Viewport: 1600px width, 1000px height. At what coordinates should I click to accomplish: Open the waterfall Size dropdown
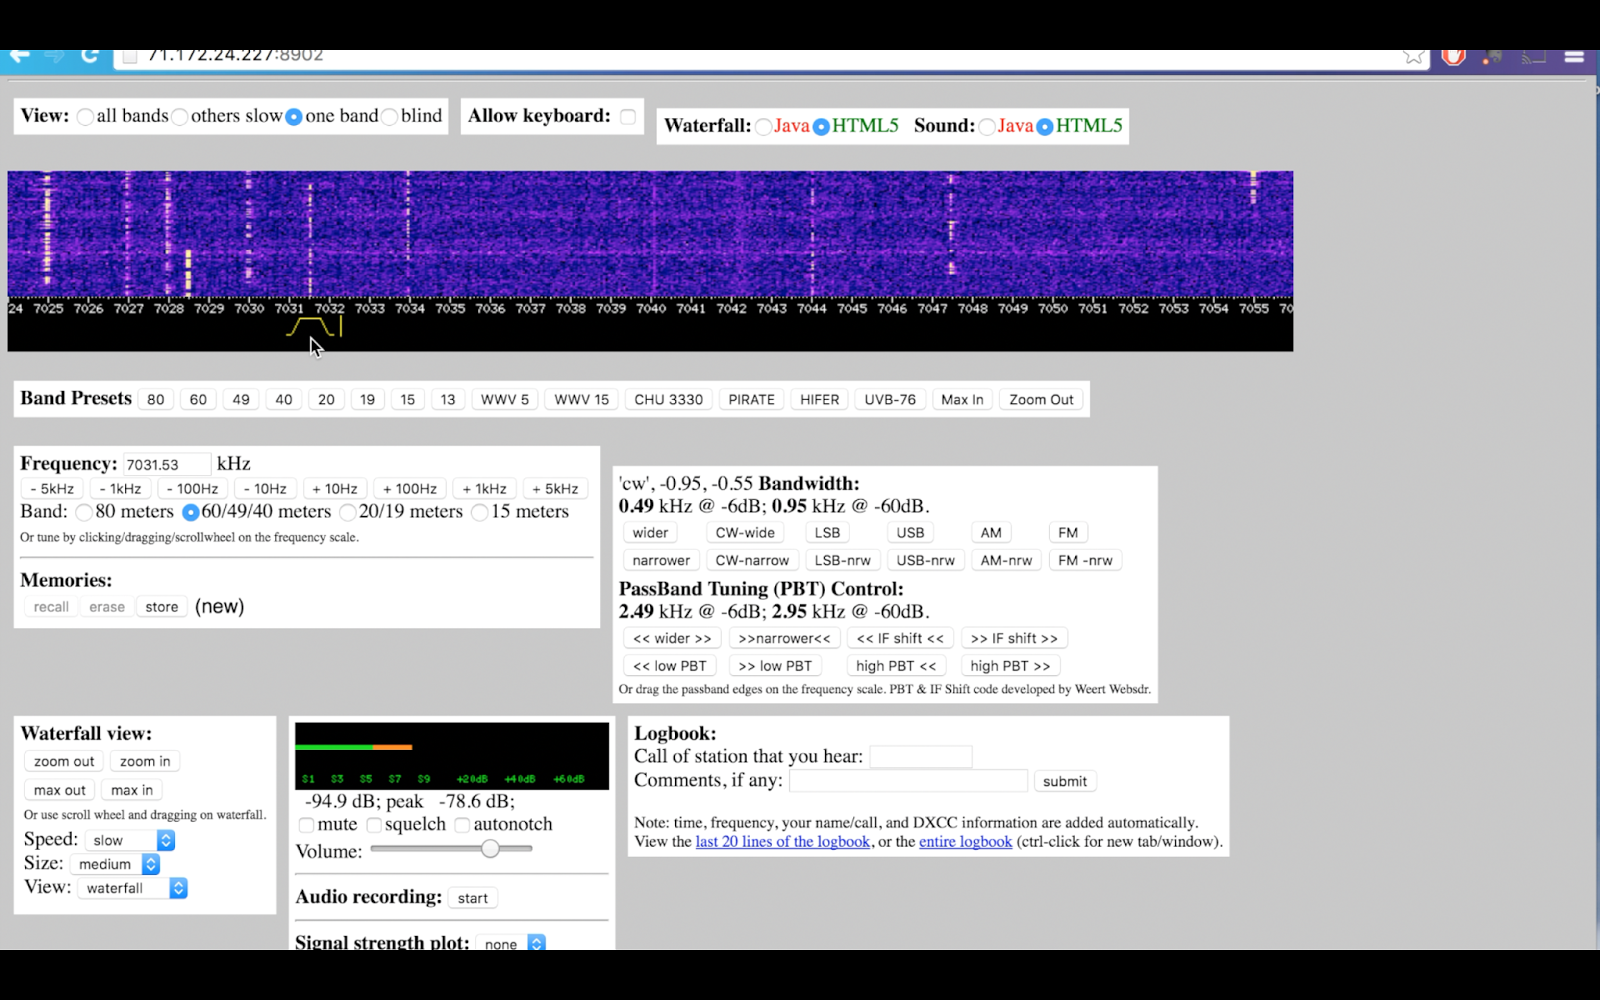coord(116,864)
